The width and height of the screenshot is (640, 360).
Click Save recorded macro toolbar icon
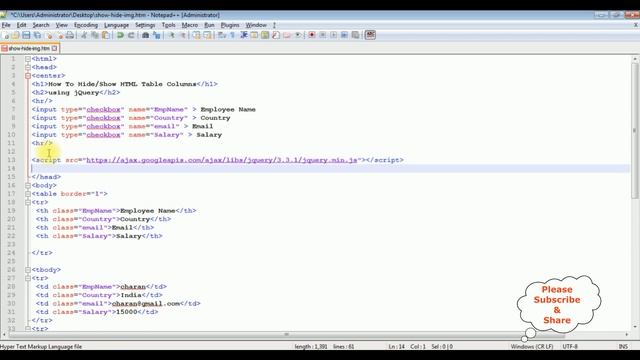pos(355,35)
